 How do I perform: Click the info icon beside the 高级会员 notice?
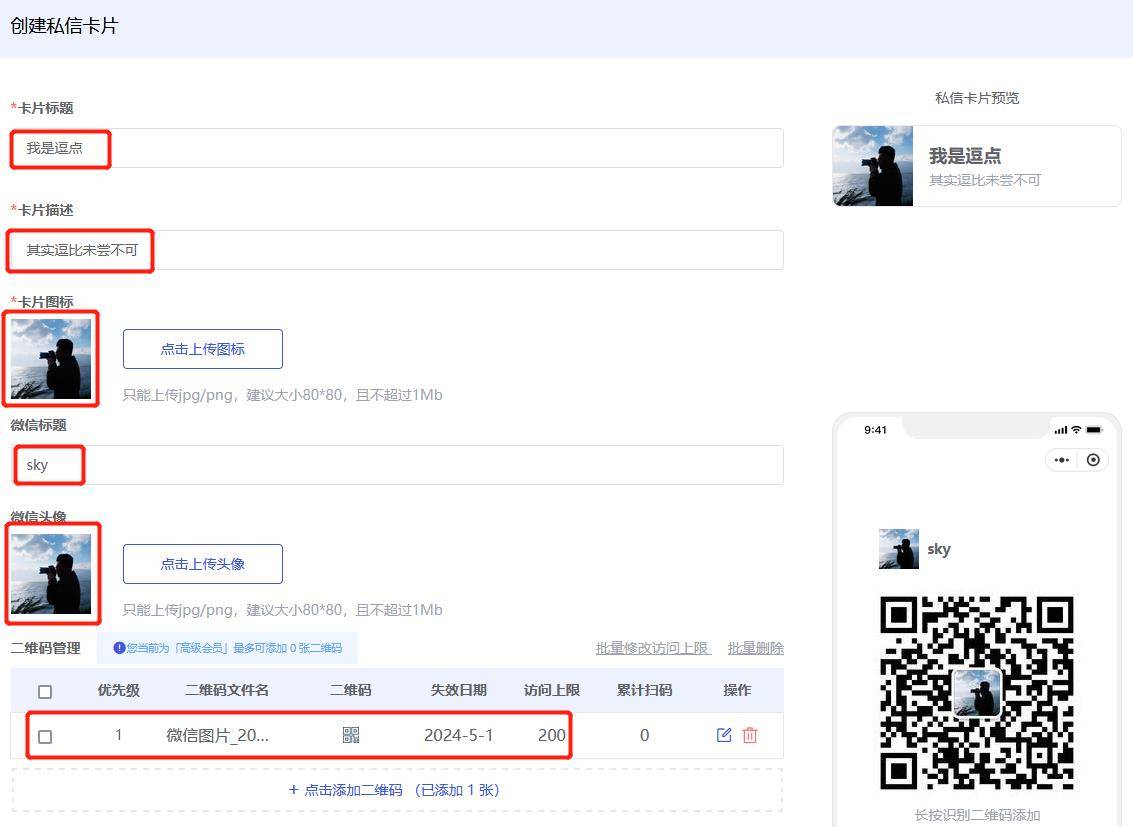coord(119,648)
